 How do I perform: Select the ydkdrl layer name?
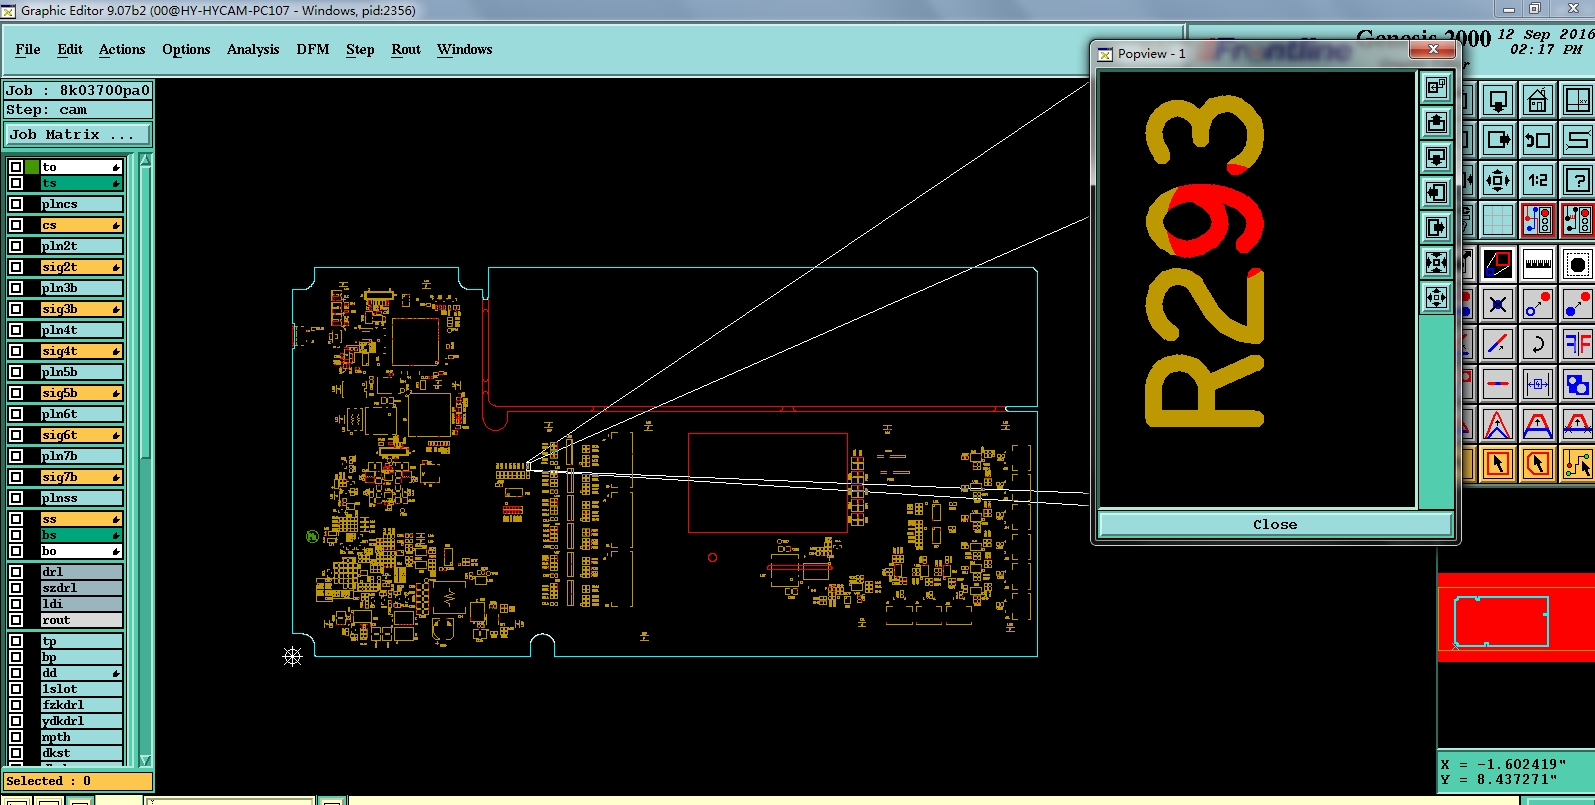tap(81, 721)
